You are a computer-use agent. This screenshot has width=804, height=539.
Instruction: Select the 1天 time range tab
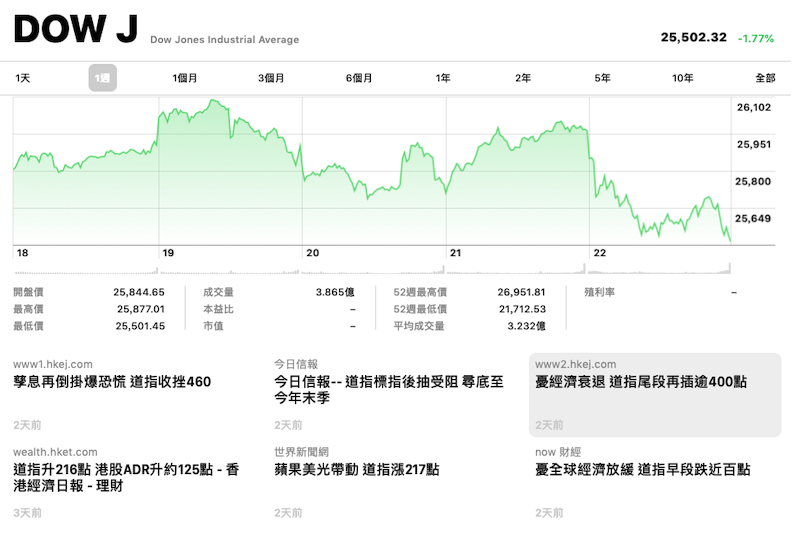point(23,78)
